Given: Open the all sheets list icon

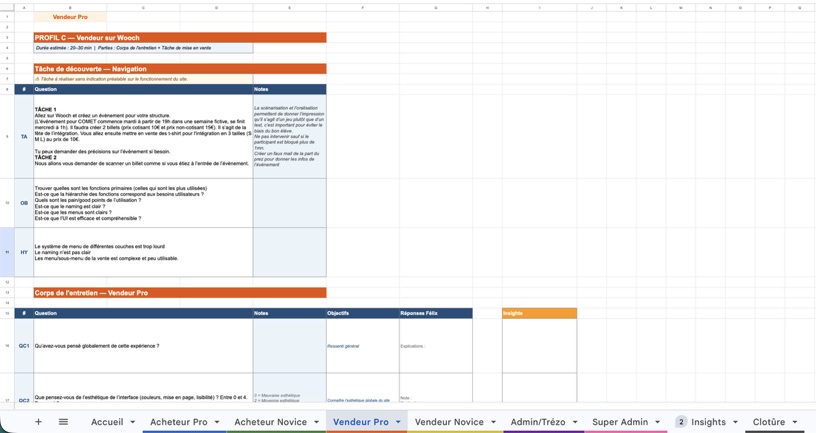Looking at the screenshot, I should [63, 422].
